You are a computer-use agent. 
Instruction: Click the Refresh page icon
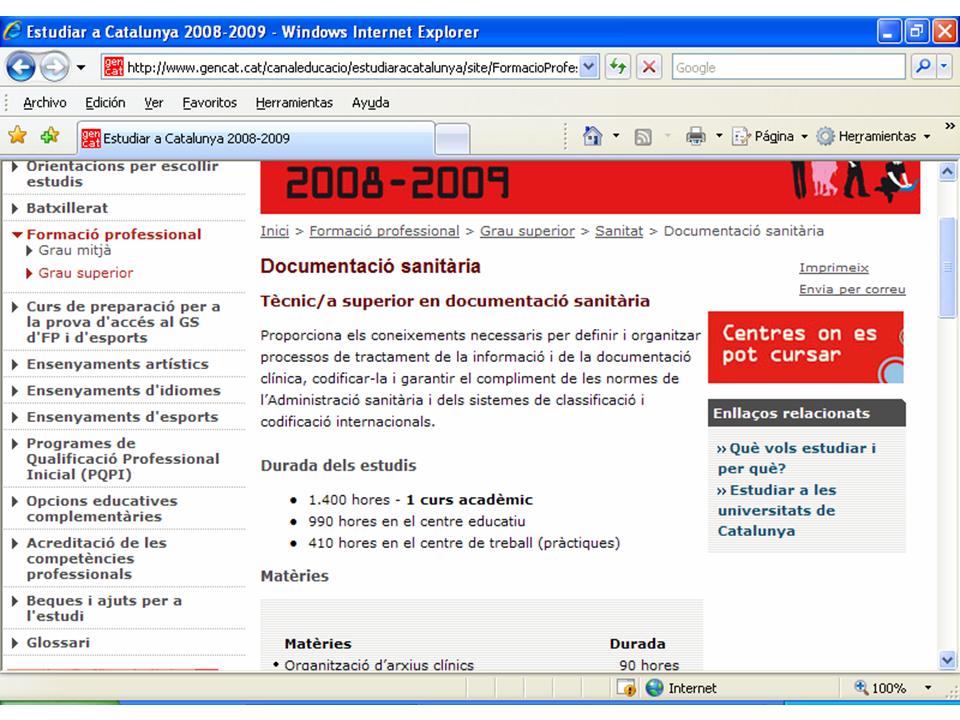tap(618, 67)
